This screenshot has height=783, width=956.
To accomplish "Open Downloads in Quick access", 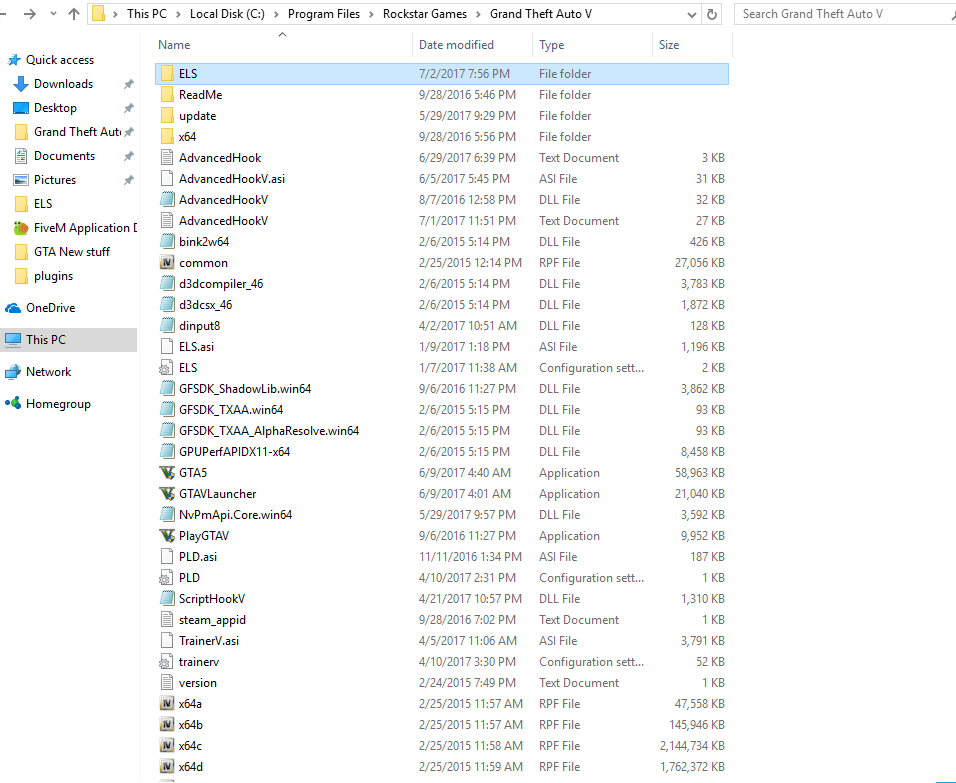I will click(63, 84).
